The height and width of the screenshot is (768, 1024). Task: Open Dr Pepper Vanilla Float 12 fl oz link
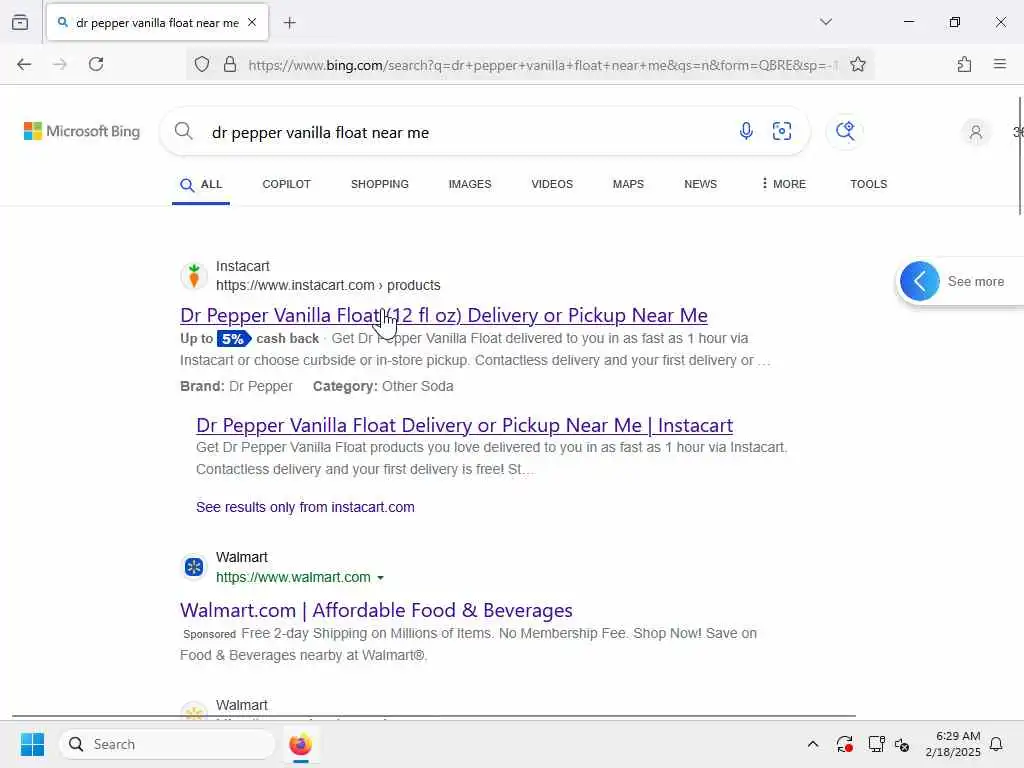(x=443, y=315)
